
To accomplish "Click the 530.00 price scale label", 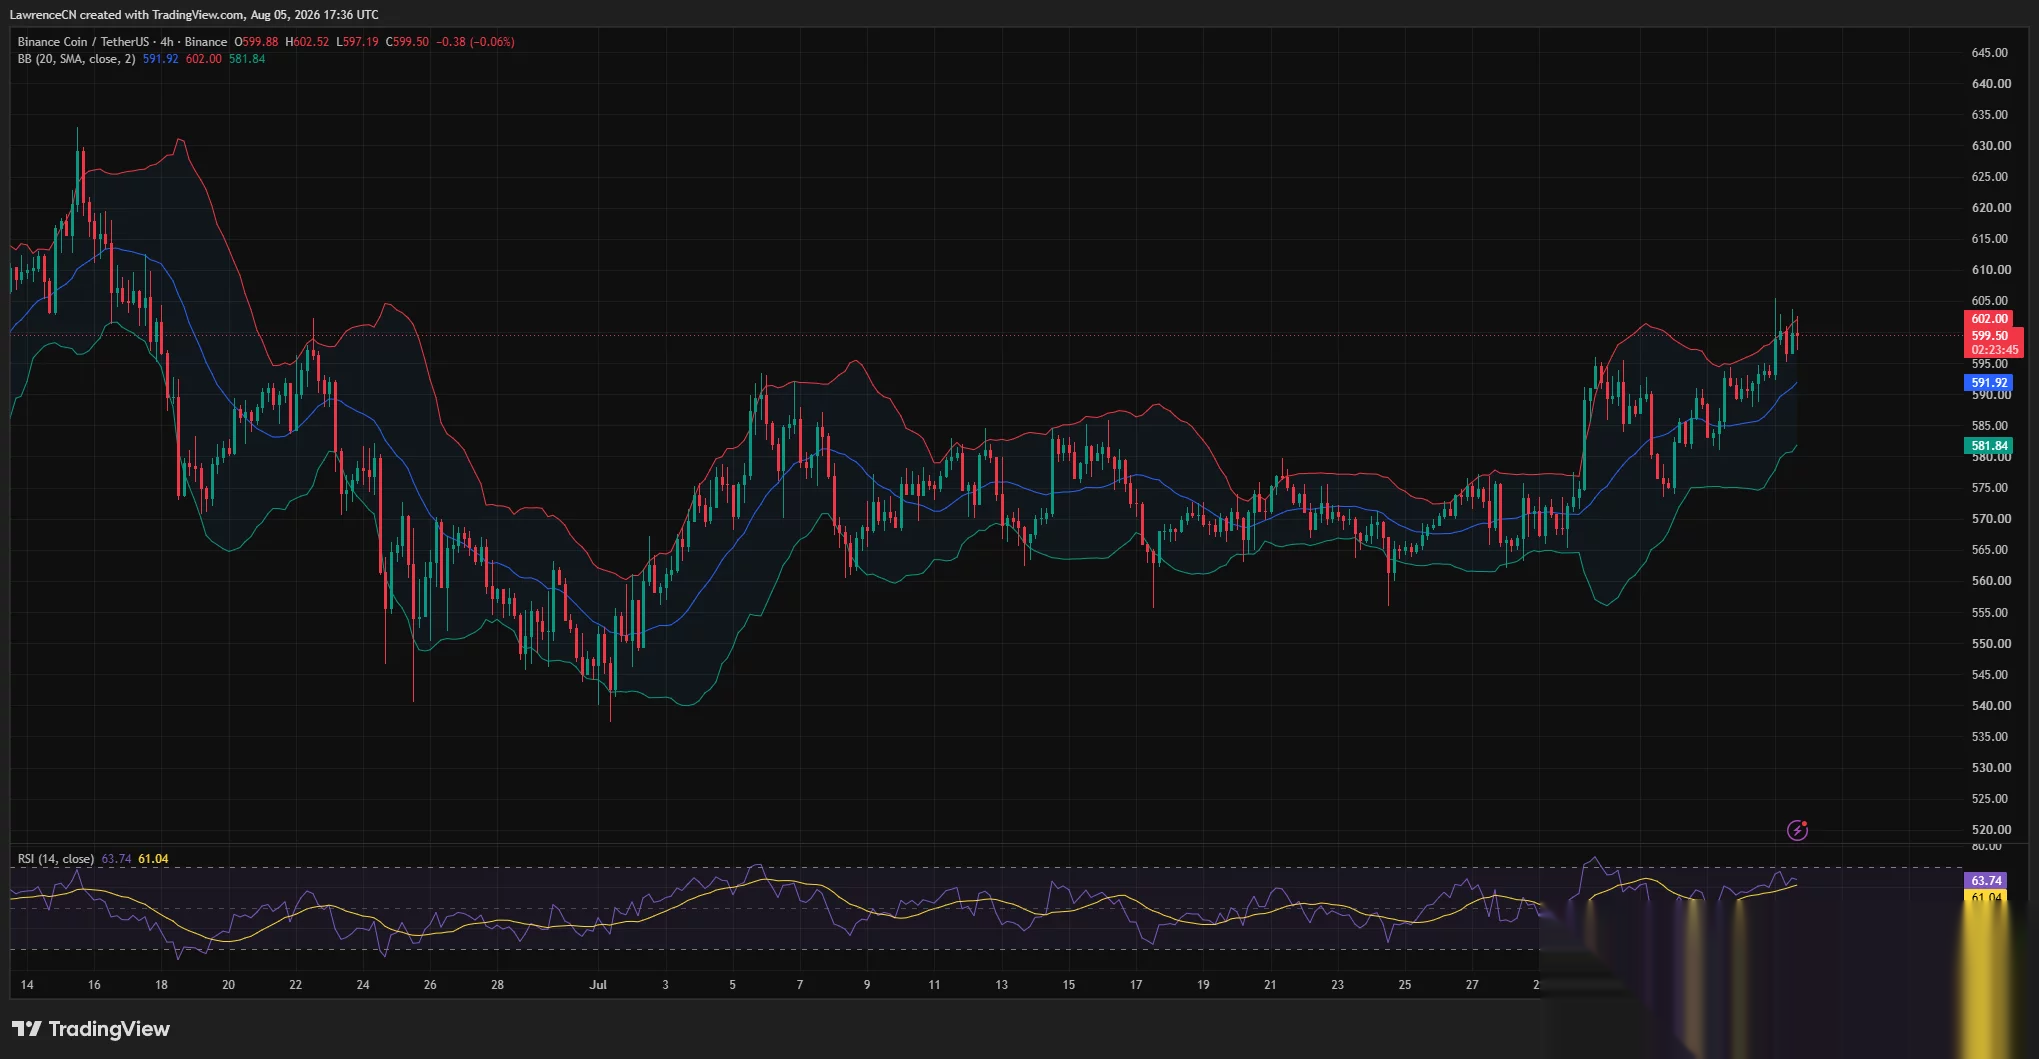I will 1990,768.
